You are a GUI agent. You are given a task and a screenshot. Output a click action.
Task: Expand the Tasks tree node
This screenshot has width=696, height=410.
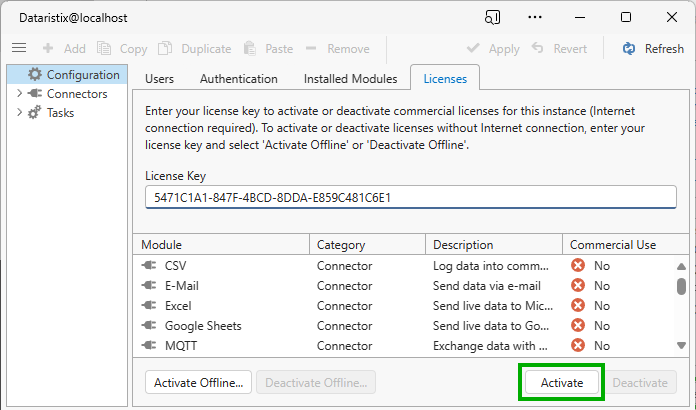click(x=19, y=113)
